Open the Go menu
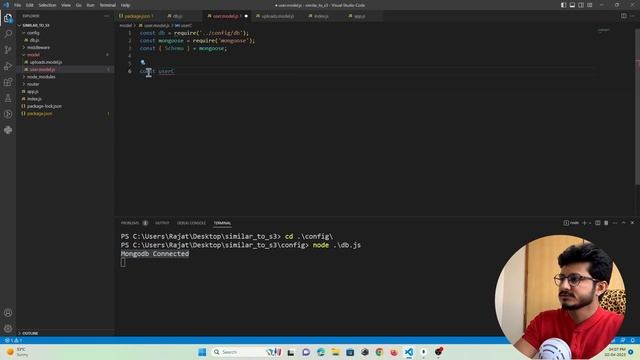 78,5
